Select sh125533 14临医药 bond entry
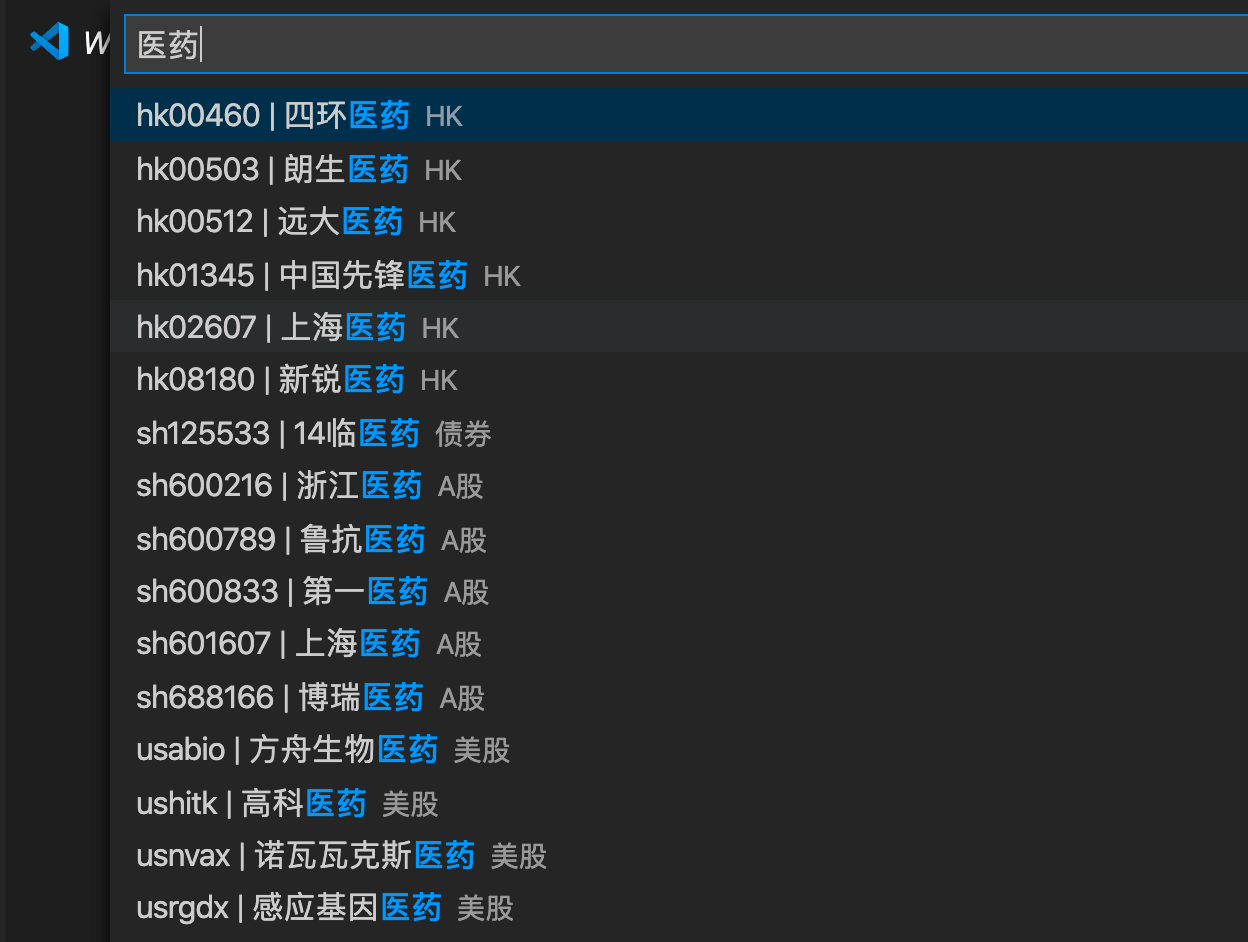Viewport: 1248px width, 942px height. pyautogui.click(x=679, y=432)
